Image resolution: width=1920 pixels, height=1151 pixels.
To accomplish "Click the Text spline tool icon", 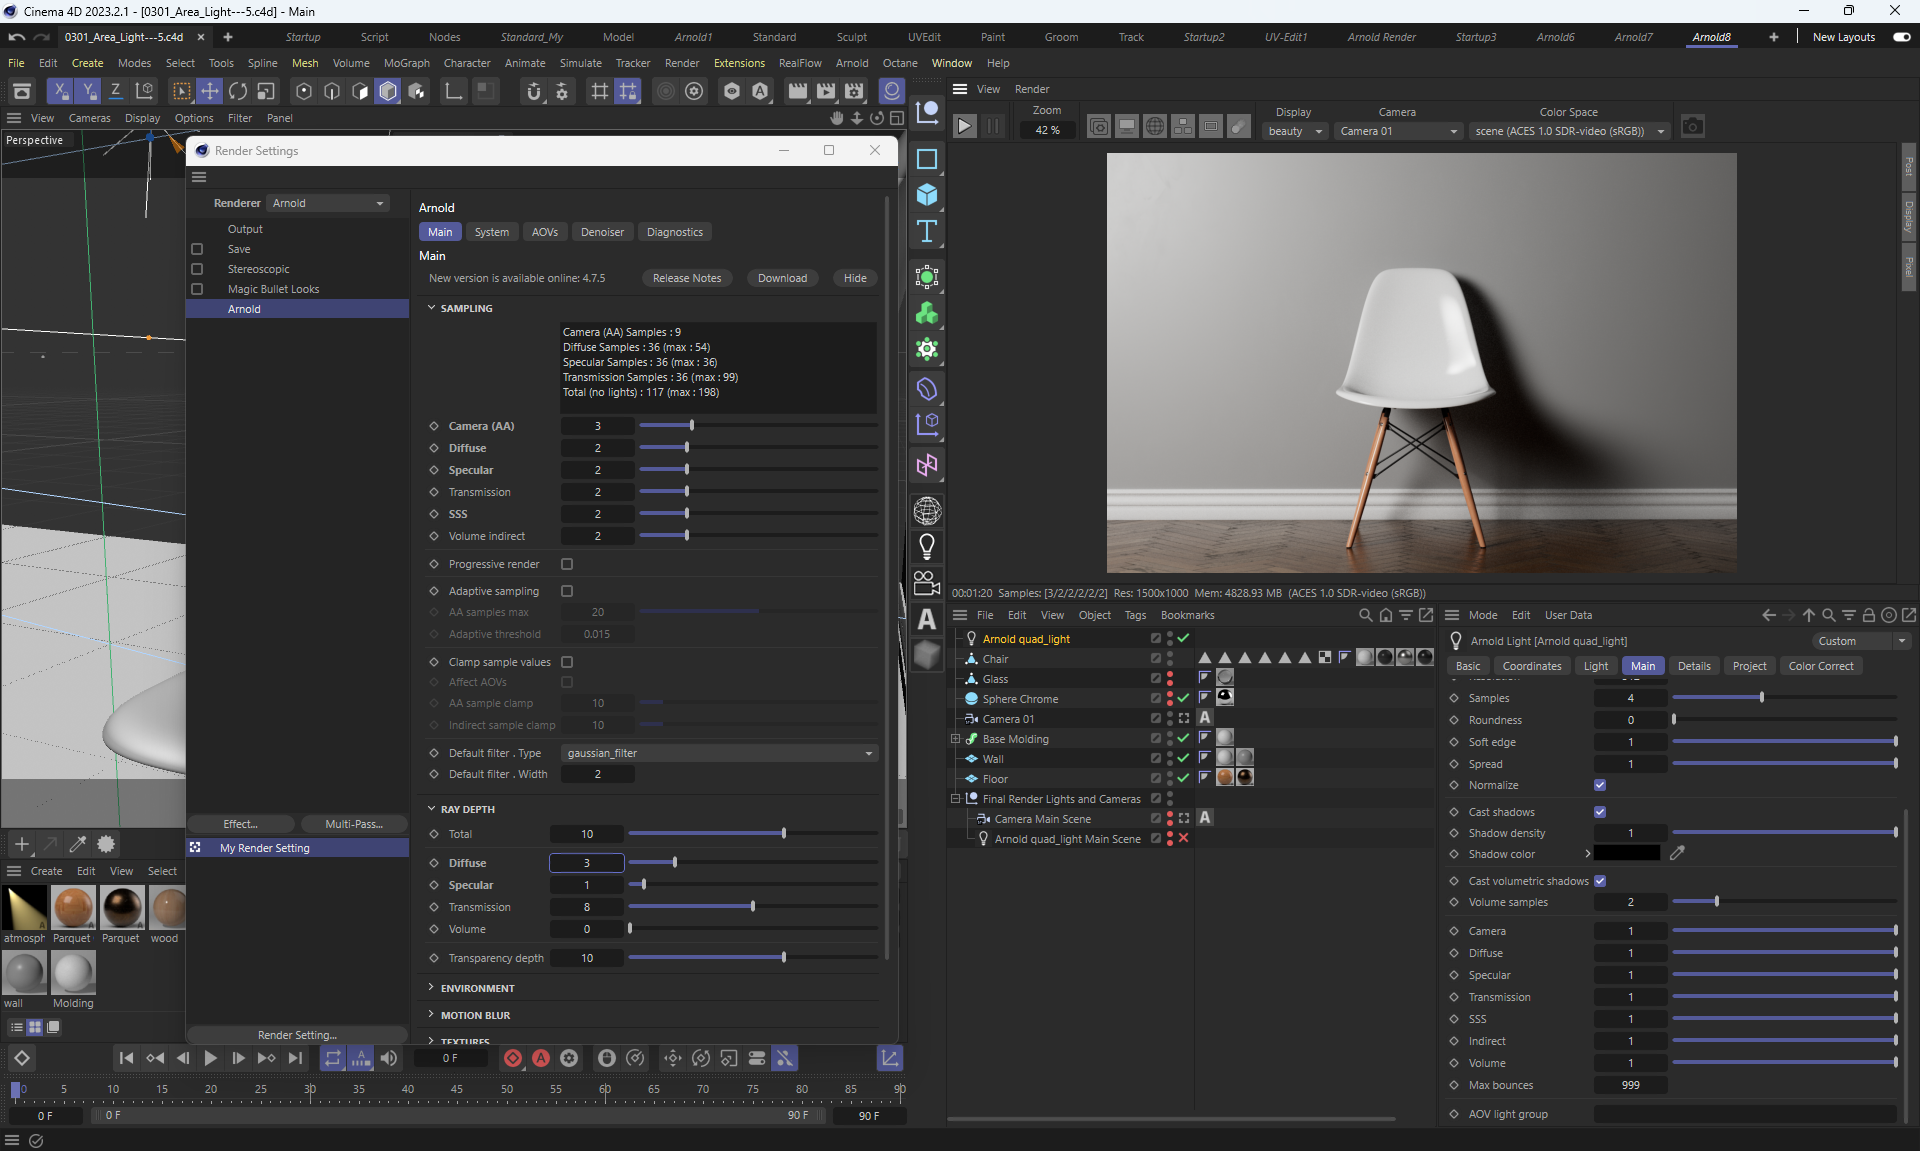I will point(927,231).
